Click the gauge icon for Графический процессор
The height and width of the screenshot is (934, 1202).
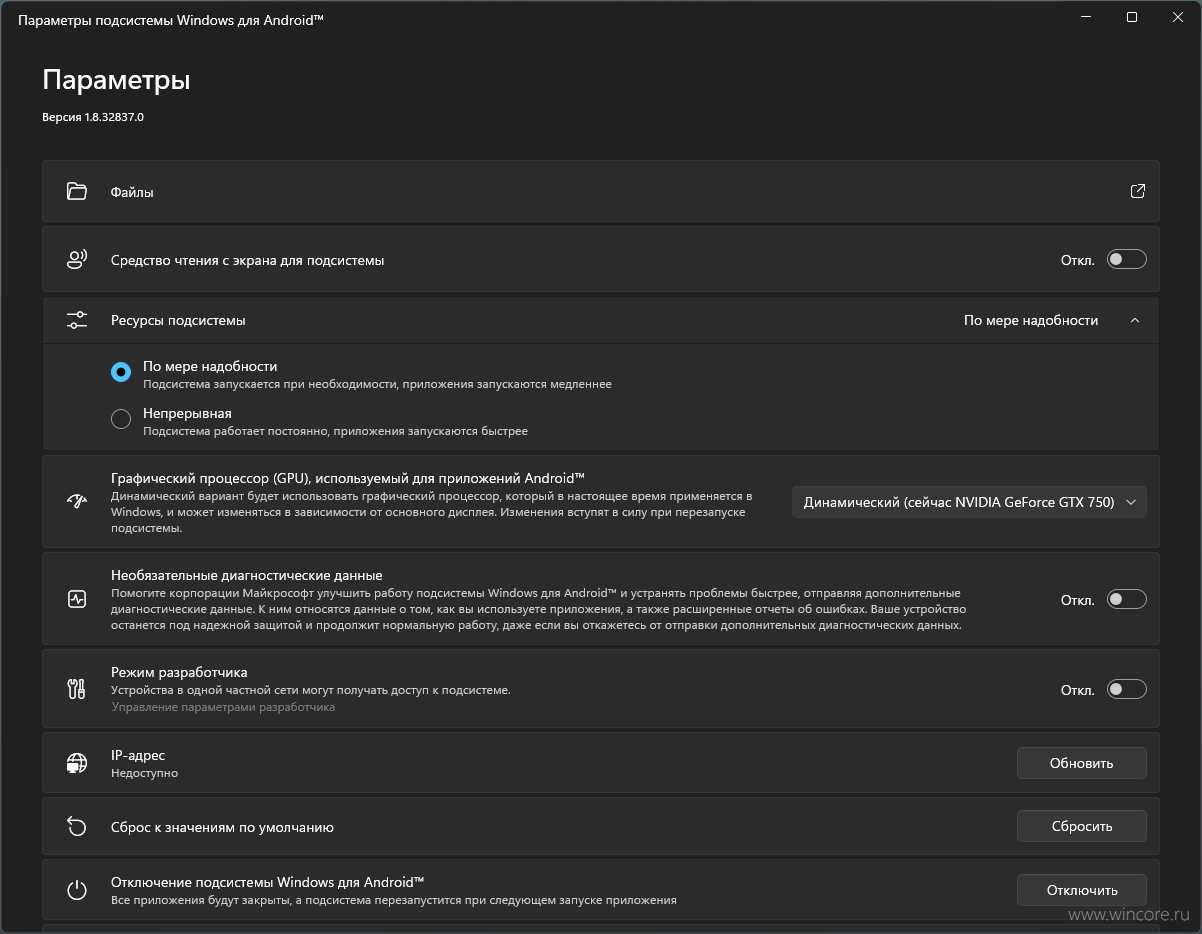click(77, 502)
